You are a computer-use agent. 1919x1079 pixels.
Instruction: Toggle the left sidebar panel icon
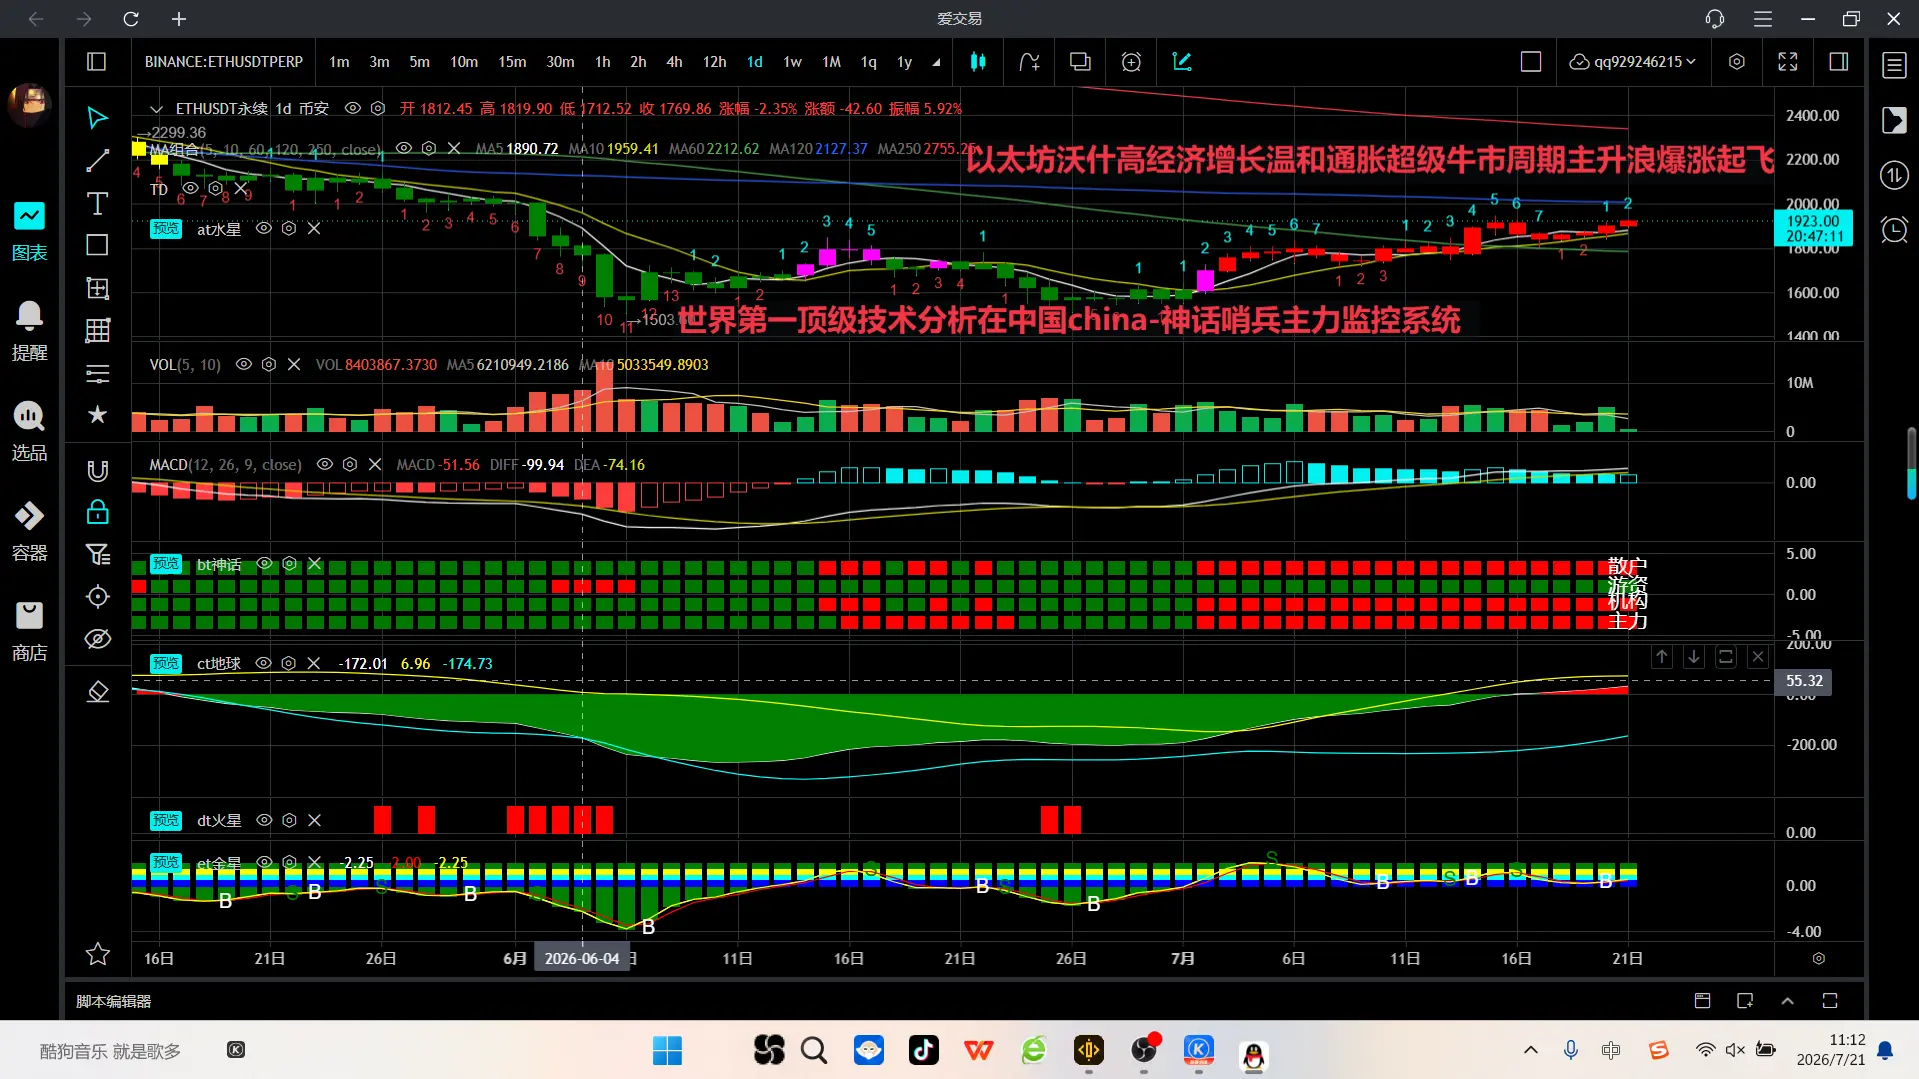pyautogui.click(x=96, y=62)
